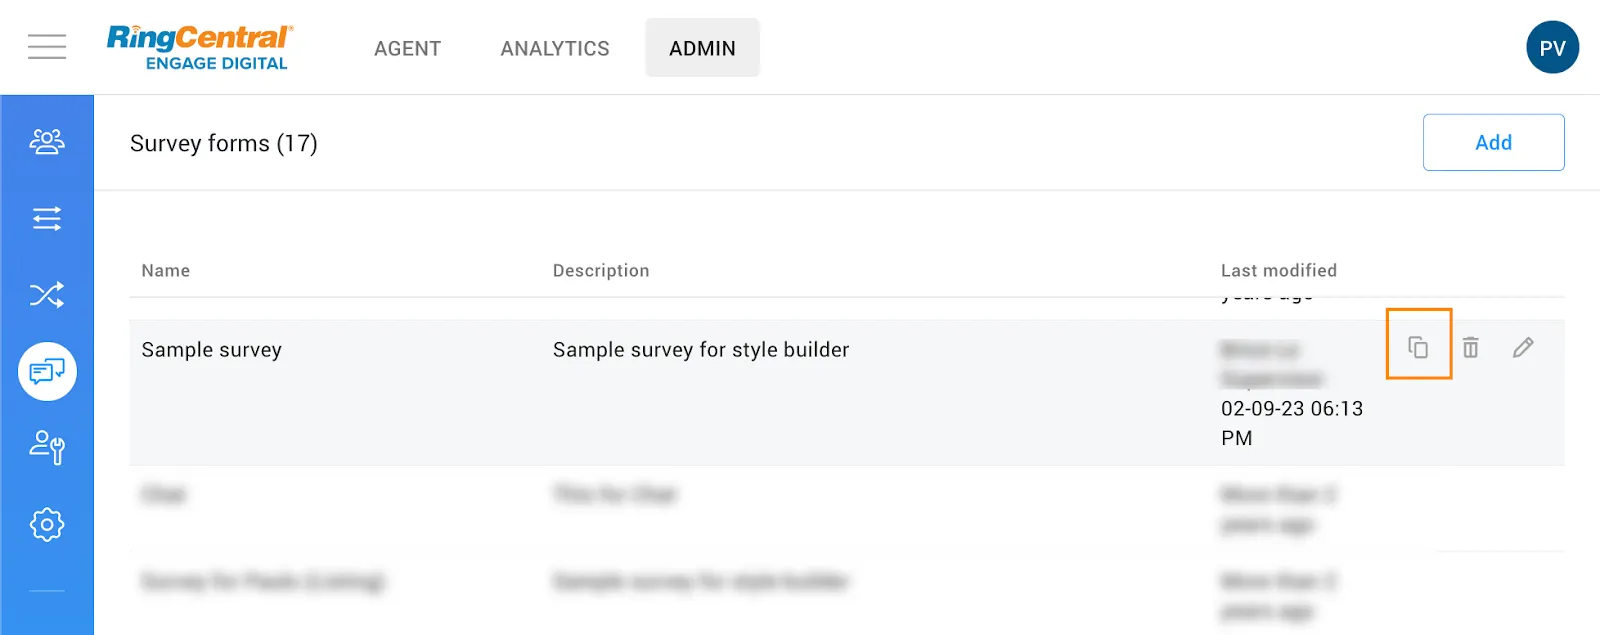This screenshot has height=635, width=1600.
Task: Click the Add survey form button
Action: click(x=1493, y=142)
